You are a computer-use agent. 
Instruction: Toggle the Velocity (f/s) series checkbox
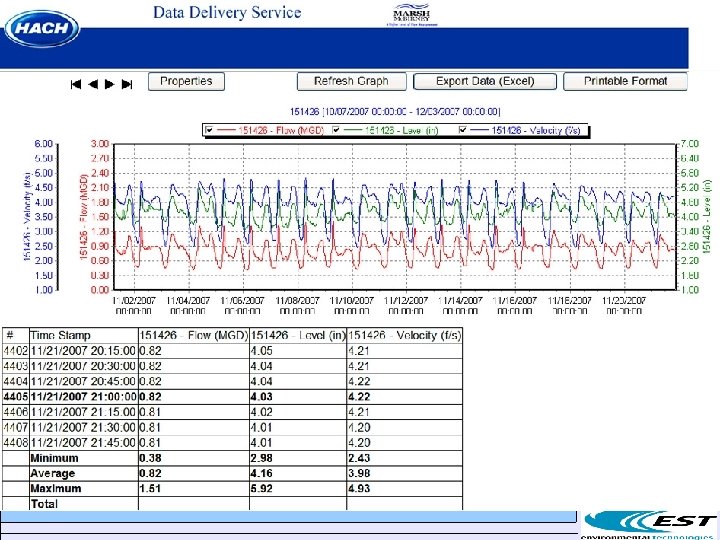point(463,130)
